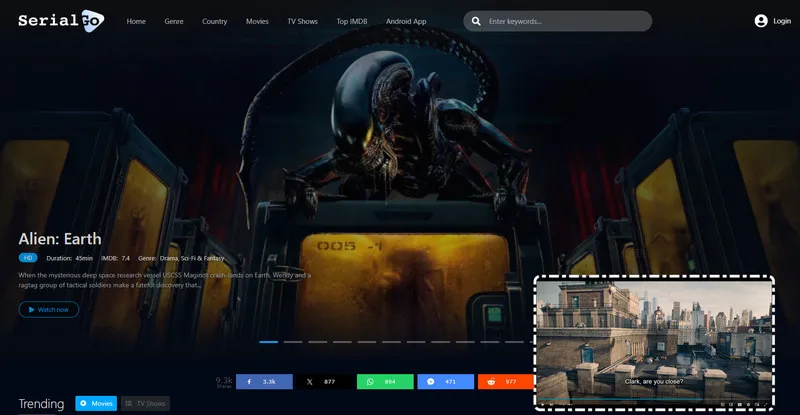Share via Messenger button showing 471
The image size is (800, 415).
(x=444, y=381)
